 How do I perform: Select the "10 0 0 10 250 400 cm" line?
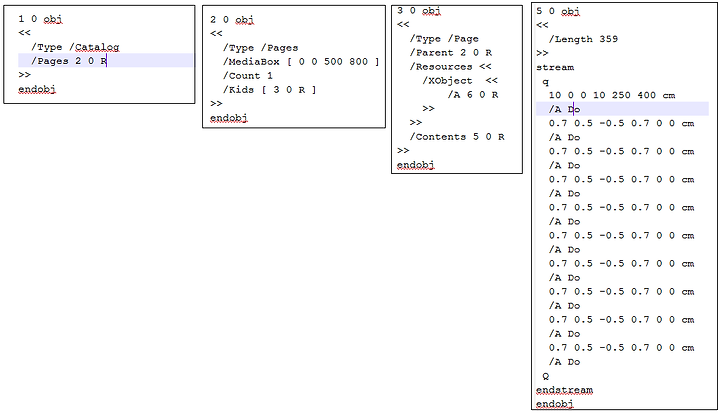click(612, 95)
